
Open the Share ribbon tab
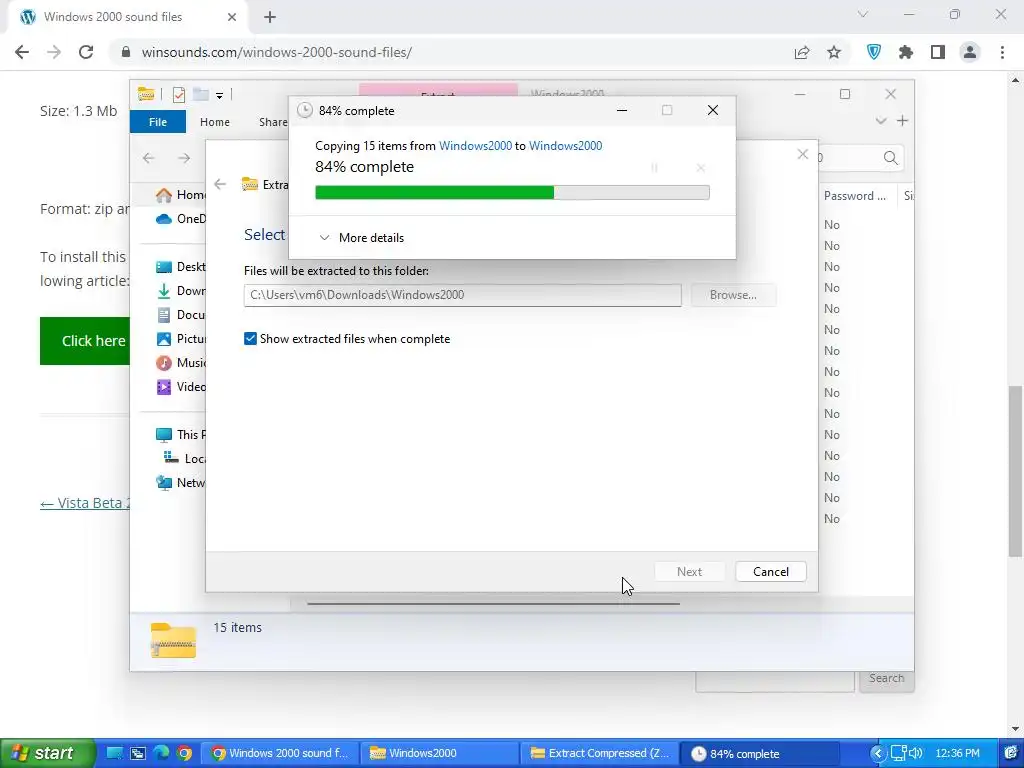273,122
